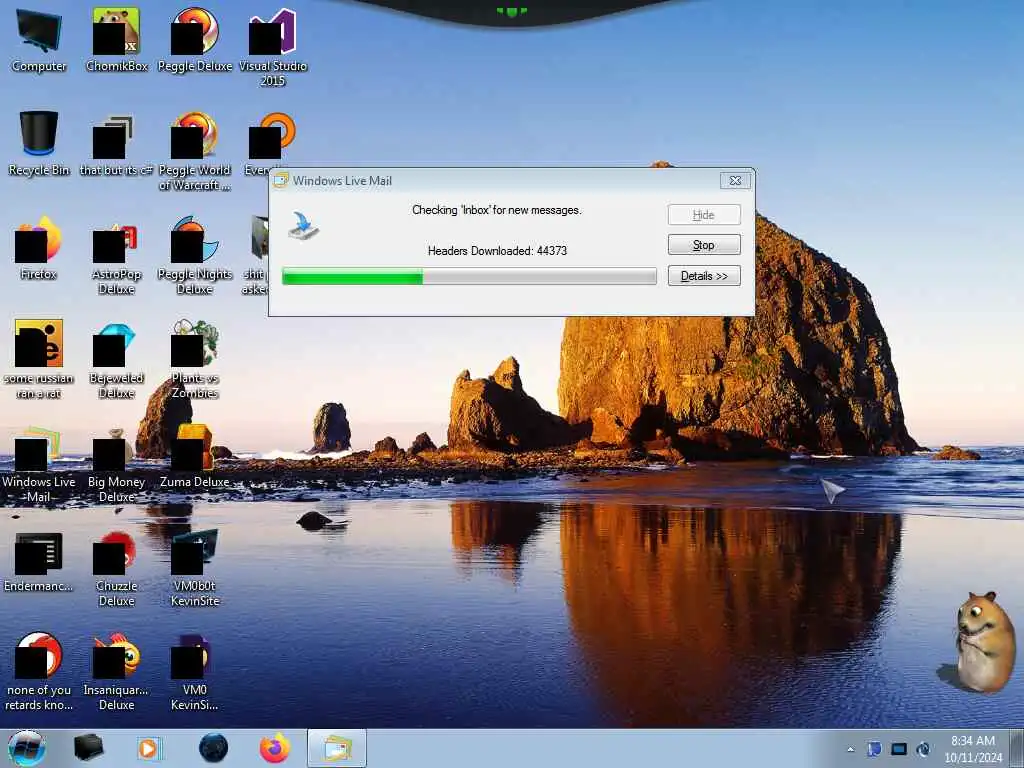Select the Recycle Bin icon
This screenshot has width=1024, height=768.
coord(39,144)
